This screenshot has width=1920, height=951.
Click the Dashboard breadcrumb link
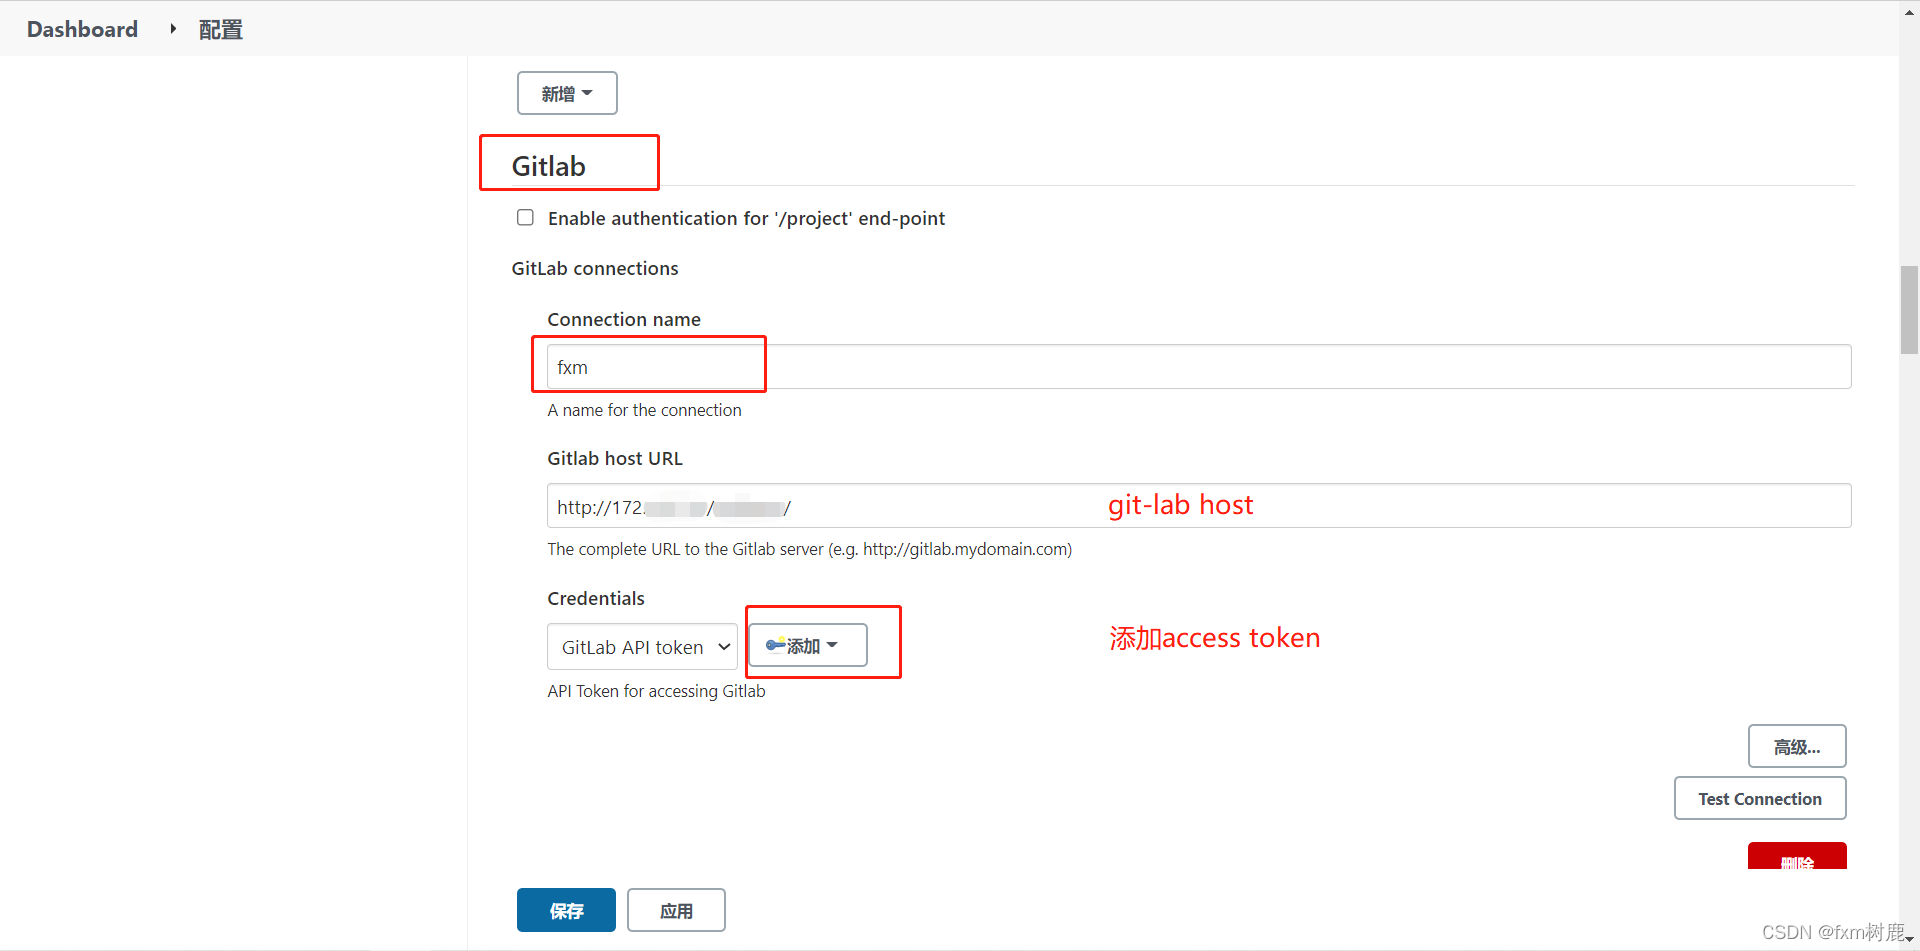(x=82, y=29)
